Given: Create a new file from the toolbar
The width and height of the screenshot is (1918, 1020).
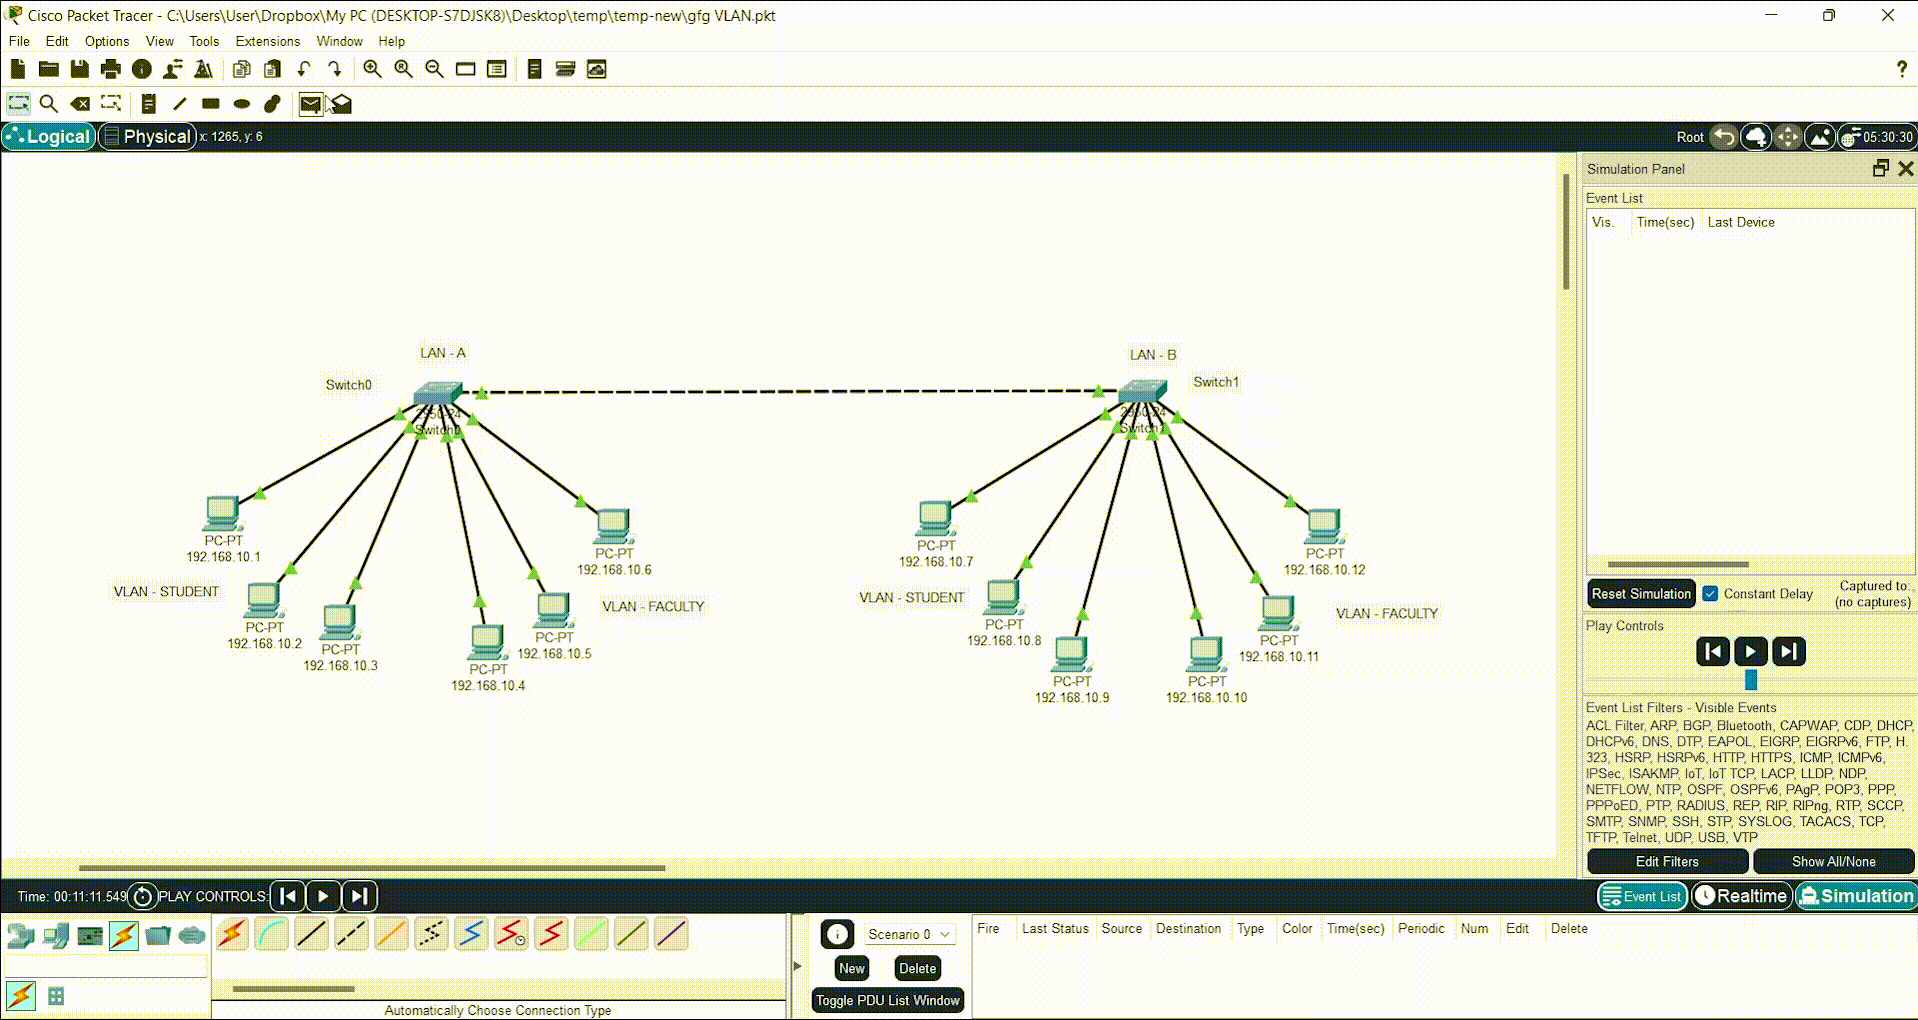Looking at the screenshot, I should [x=18, y=69].
